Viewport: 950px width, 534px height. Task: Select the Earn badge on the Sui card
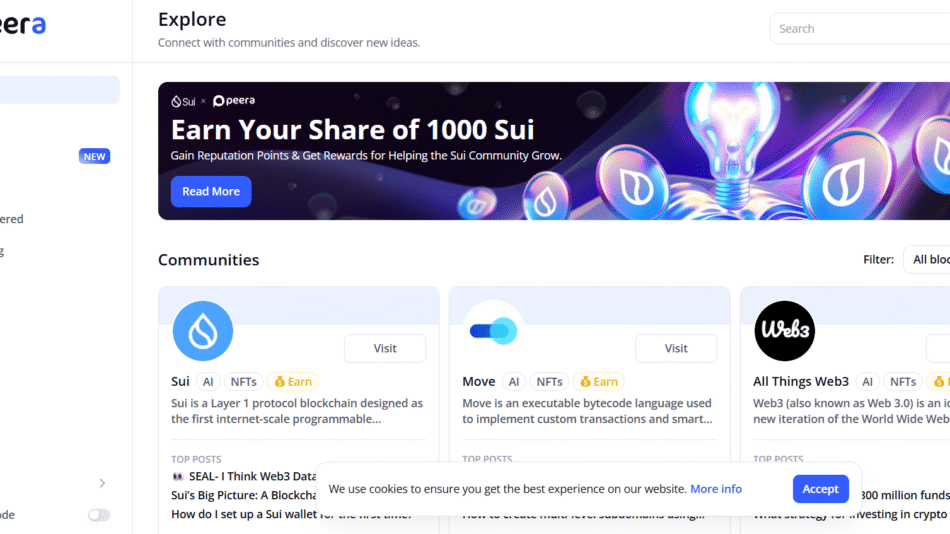click(293, 381)
